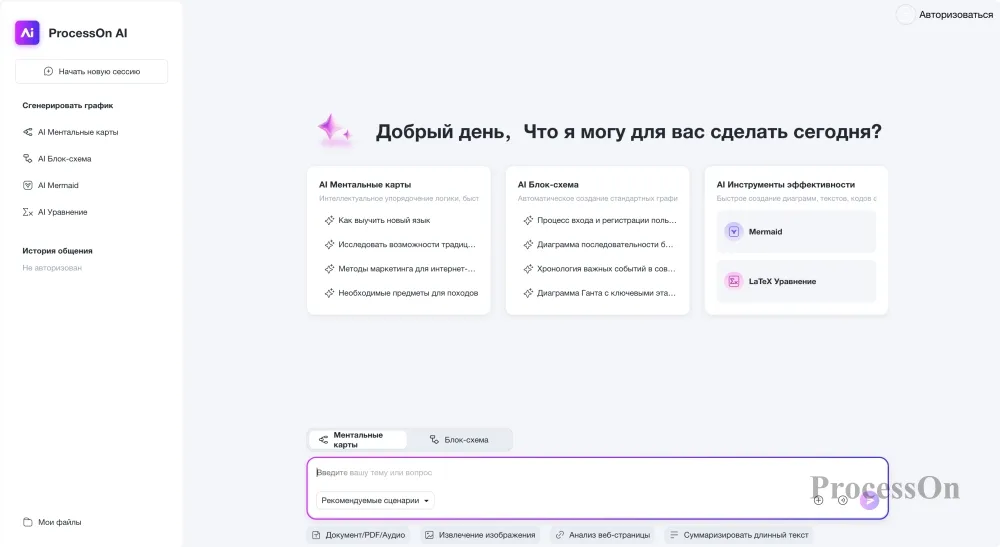
Task: Click the link icon beside Анализ веб-страницы
Action: click(x=559, y=535)
